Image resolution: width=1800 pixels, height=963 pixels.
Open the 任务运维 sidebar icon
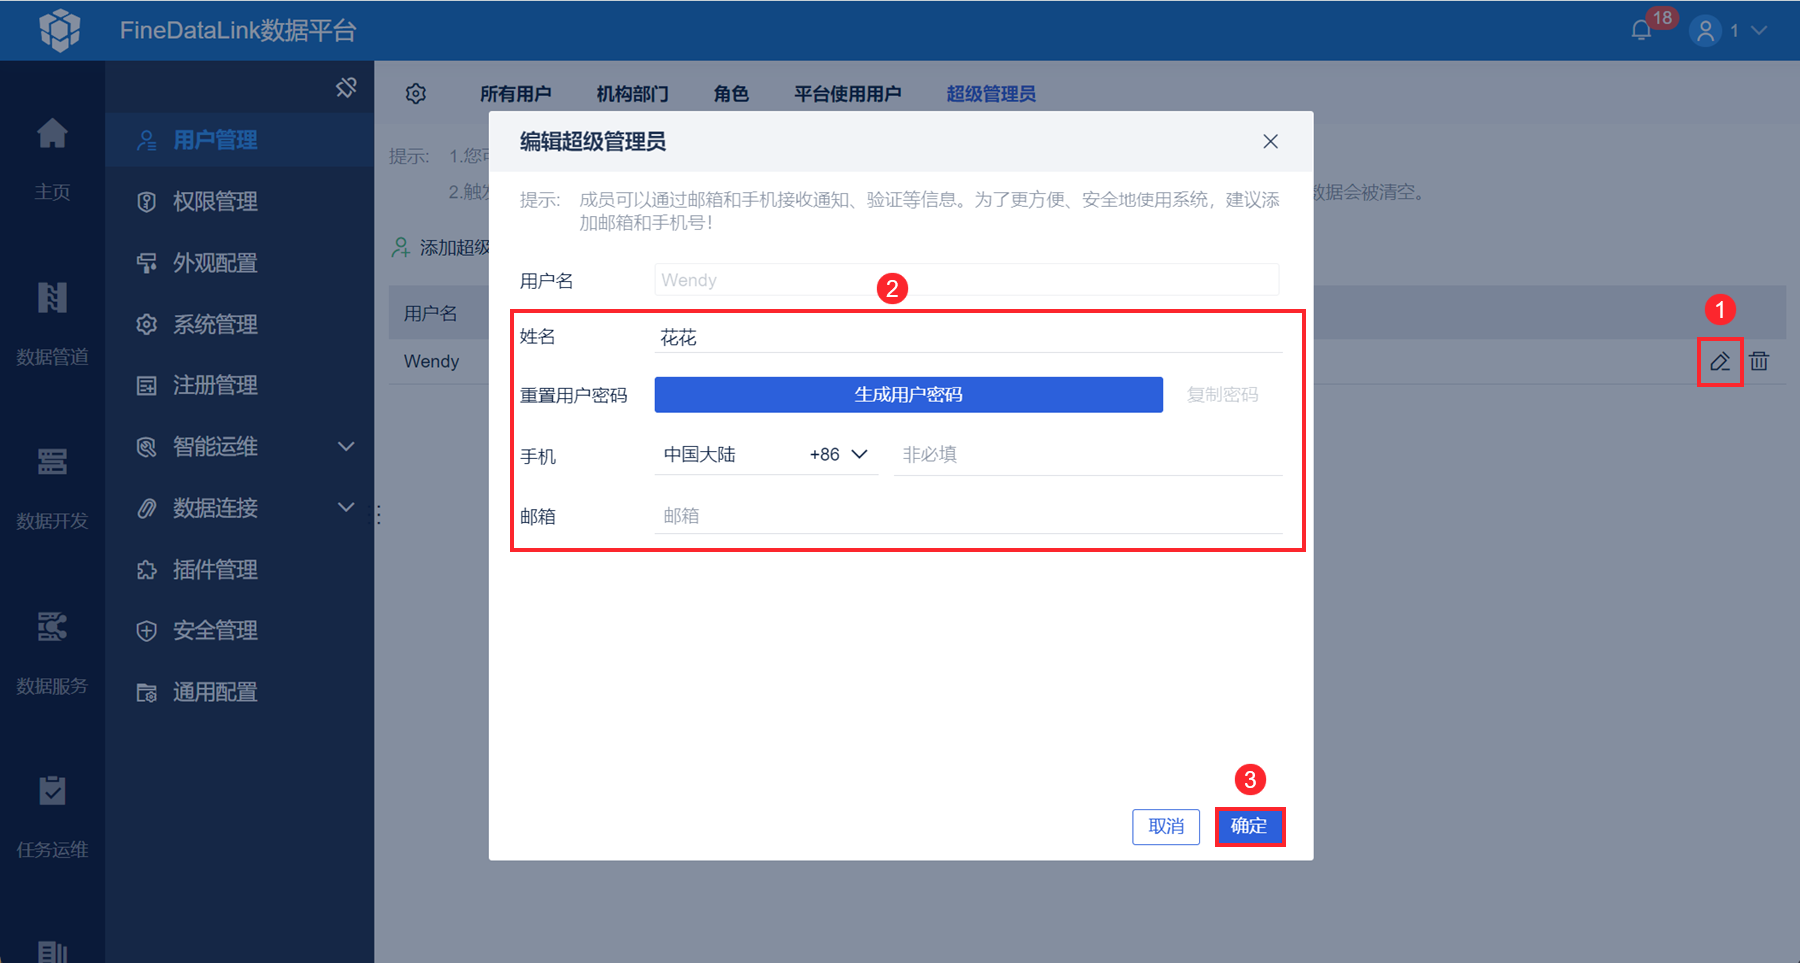52,790
